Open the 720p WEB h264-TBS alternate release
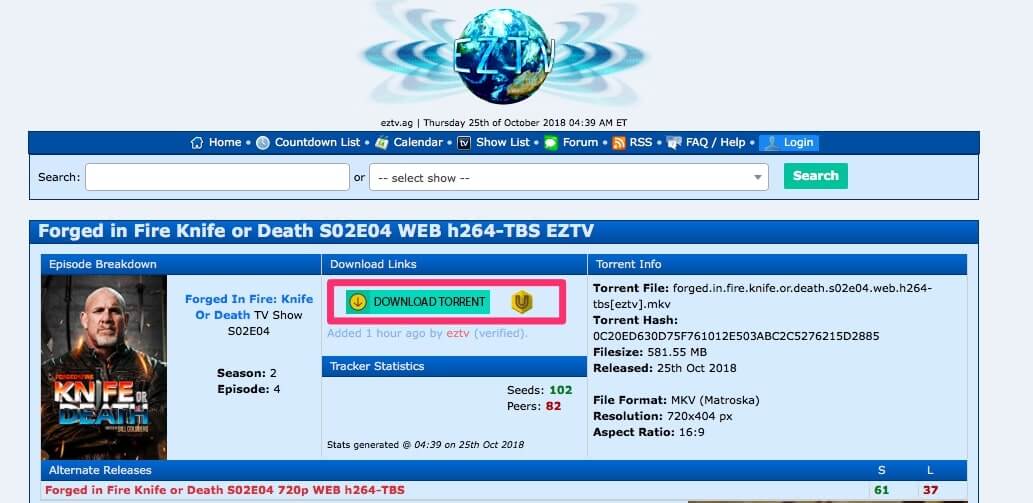This screenshot has width=1033, height=503. (x=225, y=490)
